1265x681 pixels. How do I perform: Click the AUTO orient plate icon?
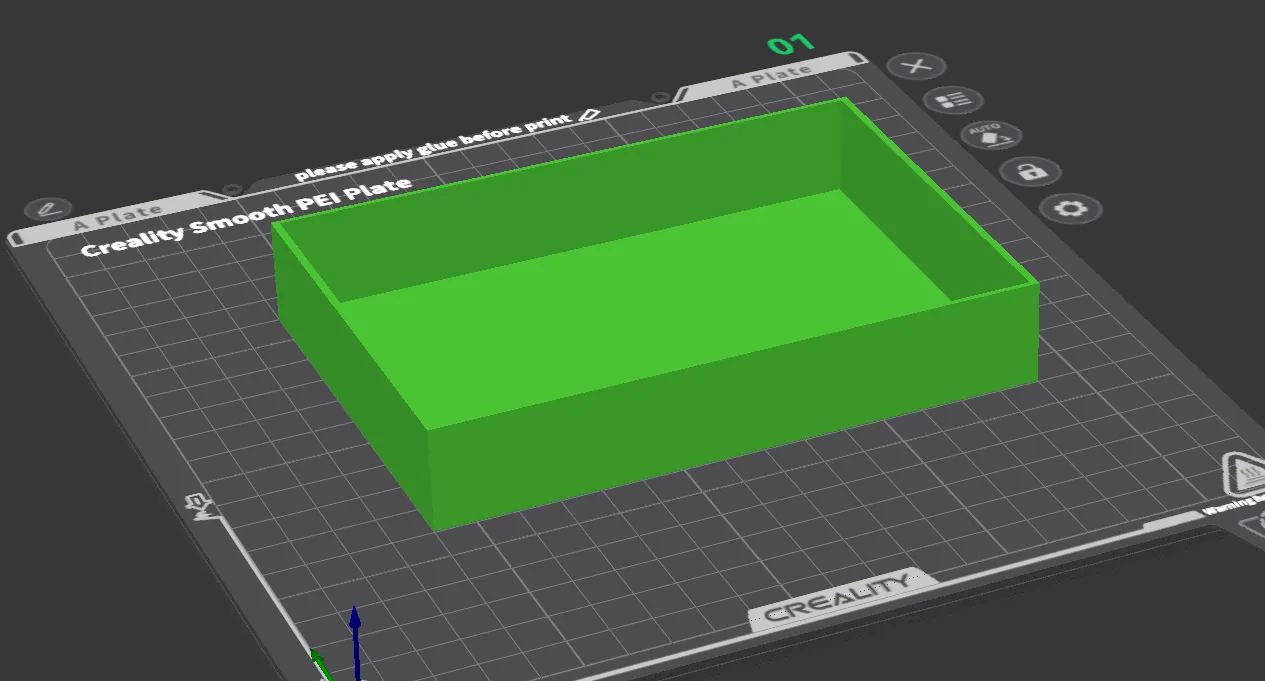(992, 135)
